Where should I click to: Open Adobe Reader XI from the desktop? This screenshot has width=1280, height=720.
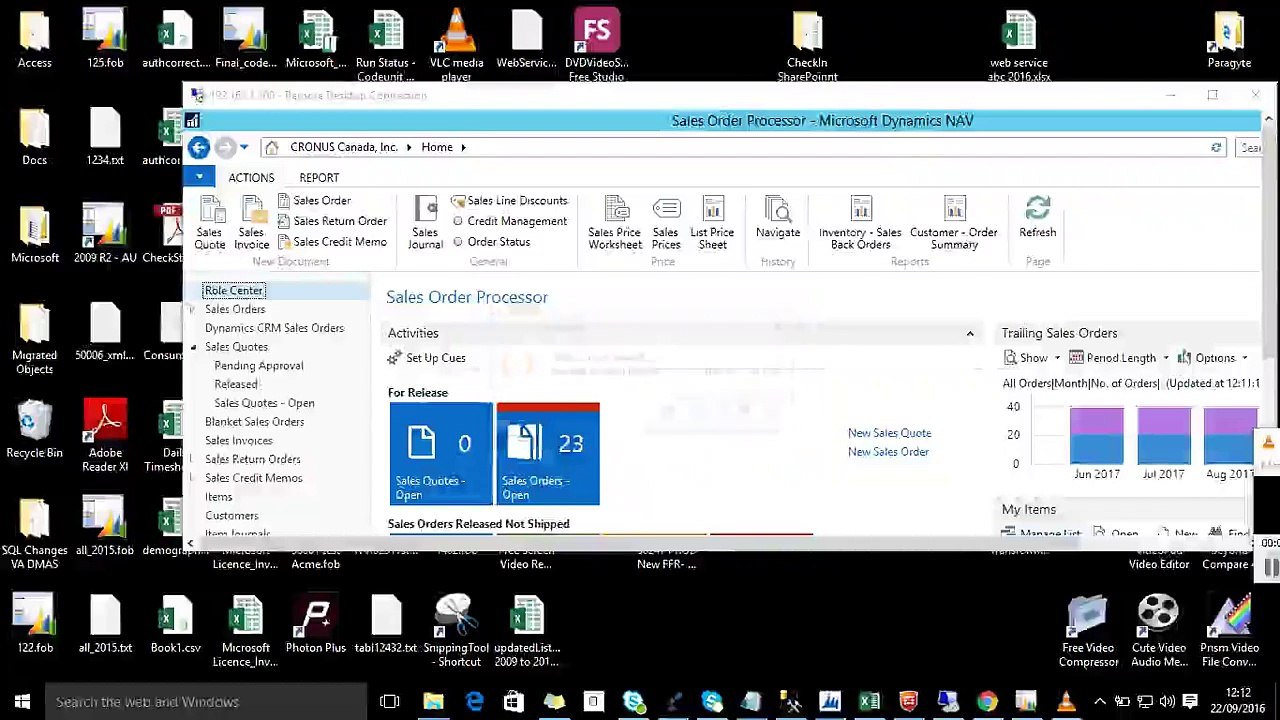[105, 435]
